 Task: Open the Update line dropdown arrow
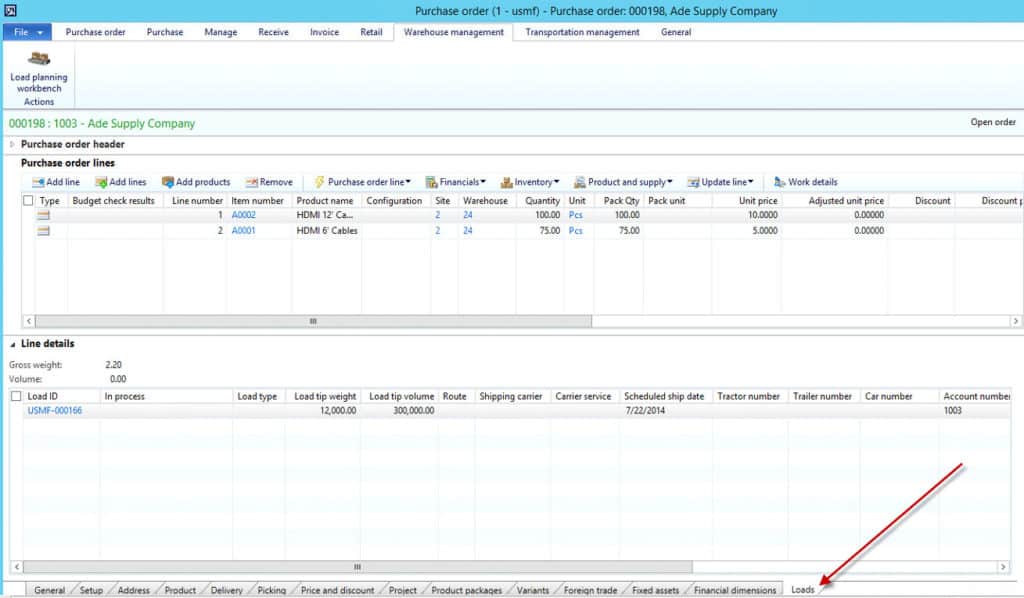(x=750, y=181)
